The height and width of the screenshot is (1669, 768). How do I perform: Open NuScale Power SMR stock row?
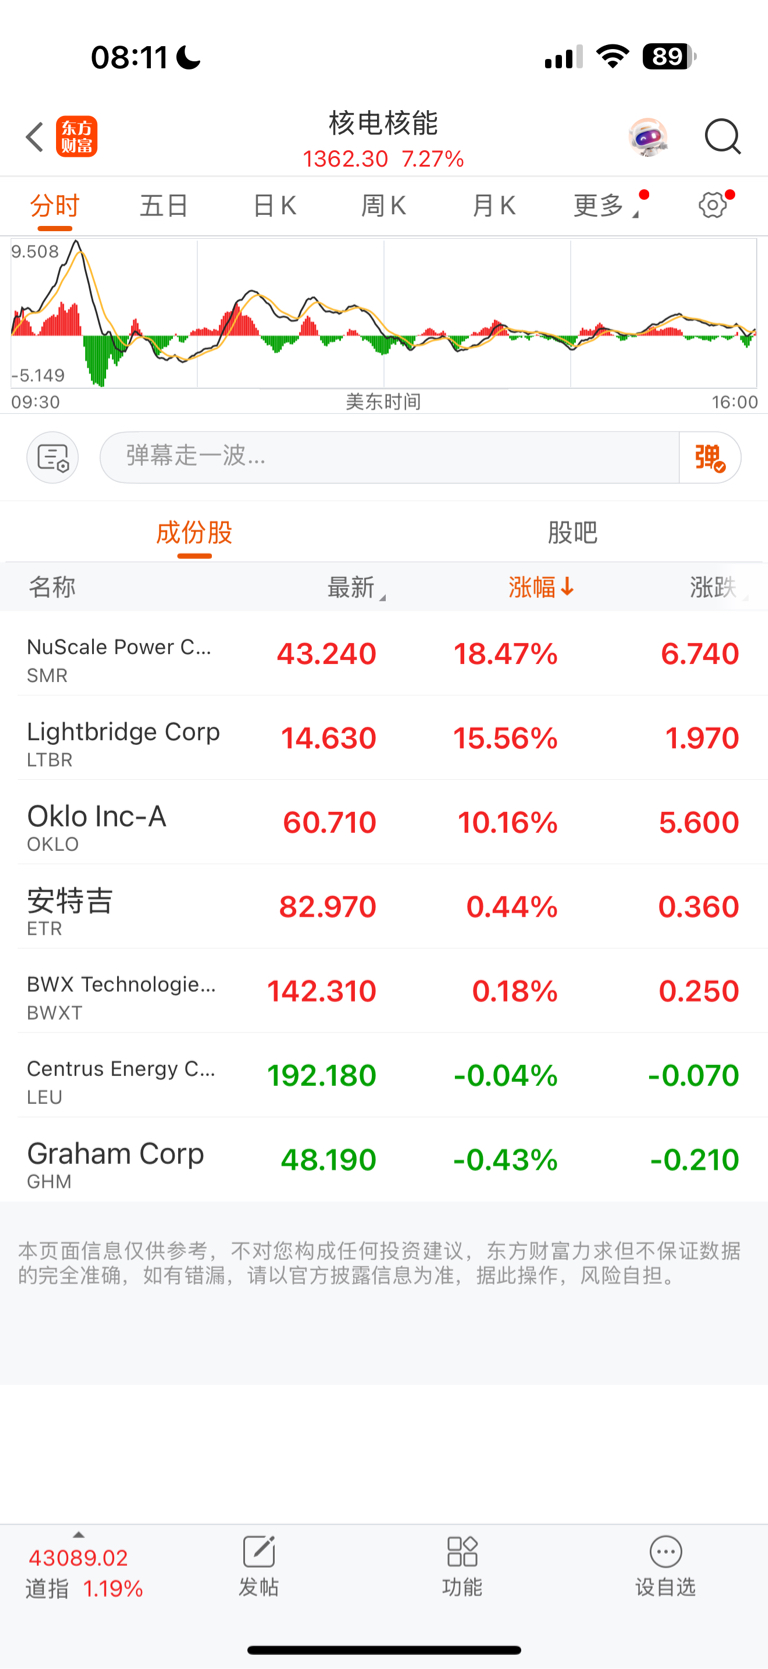(384, 654)
